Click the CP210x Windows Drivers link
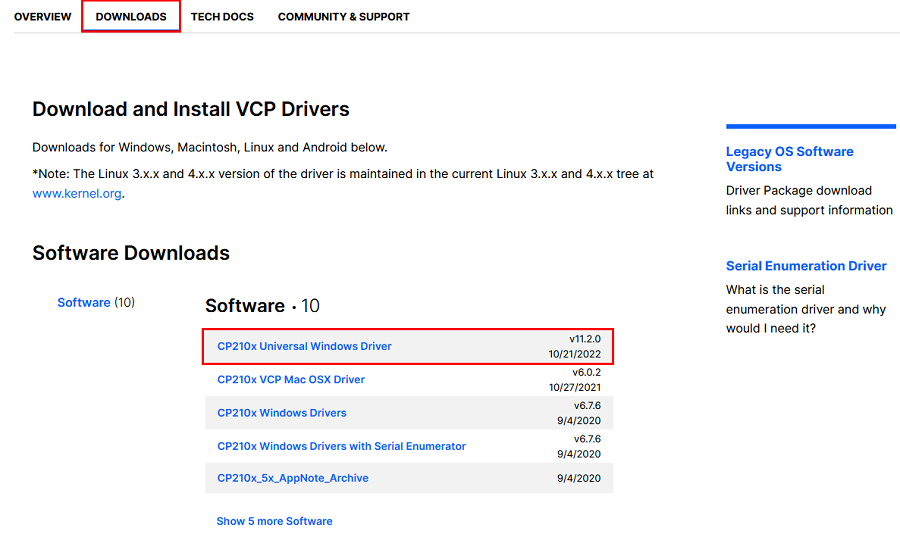This screenshot has width=900, height=537. click(282, 413)
